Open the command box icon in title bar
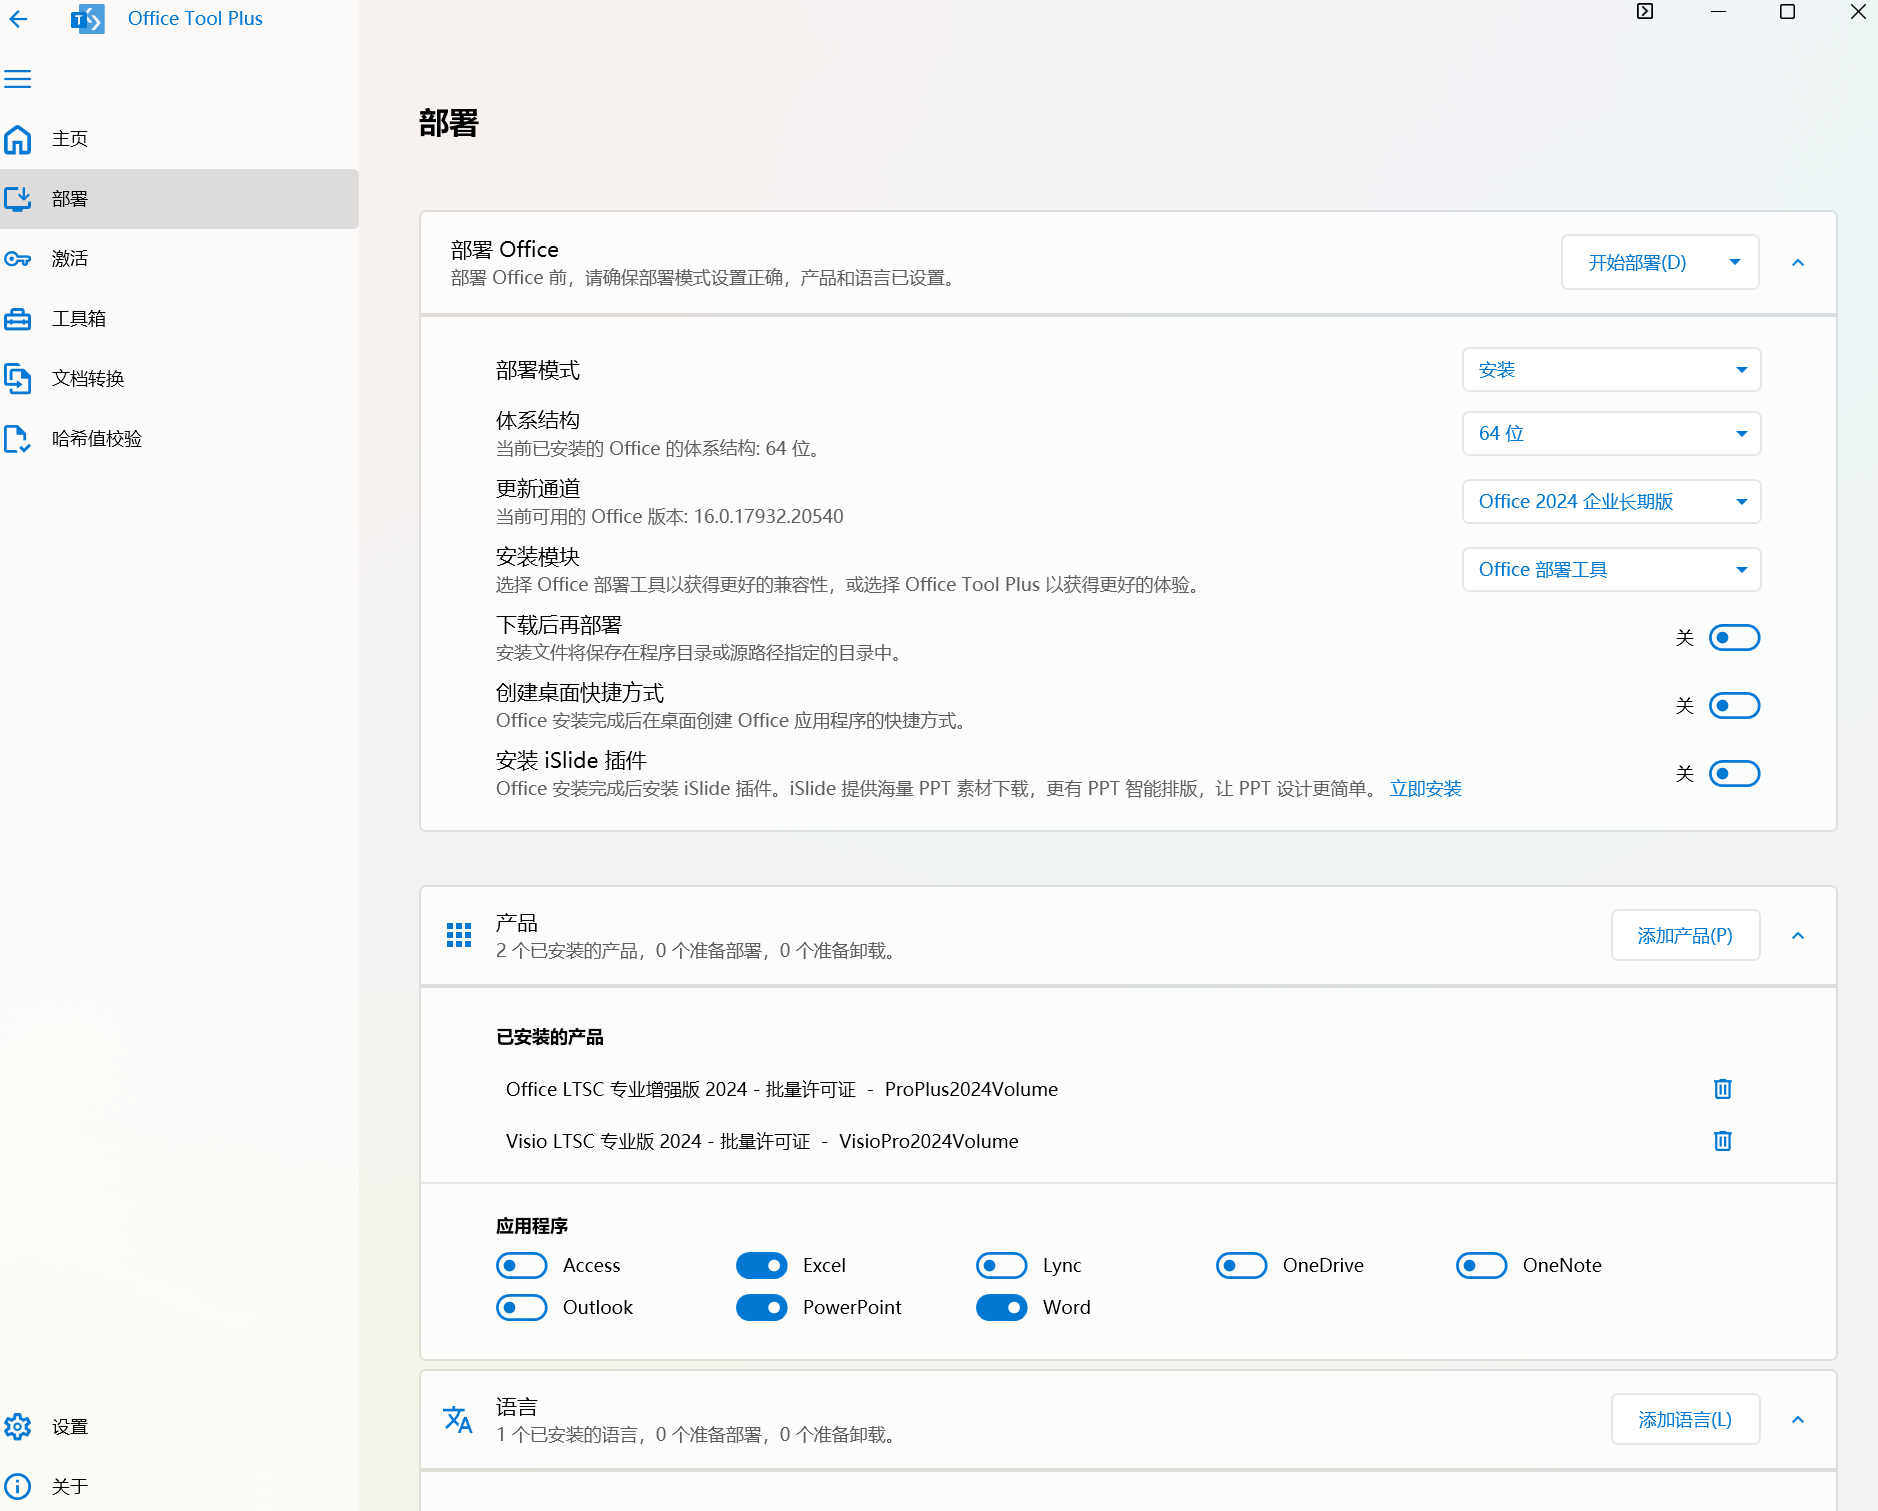The height and width of the screenshot is (1511, 1878). coord(1645,12)
